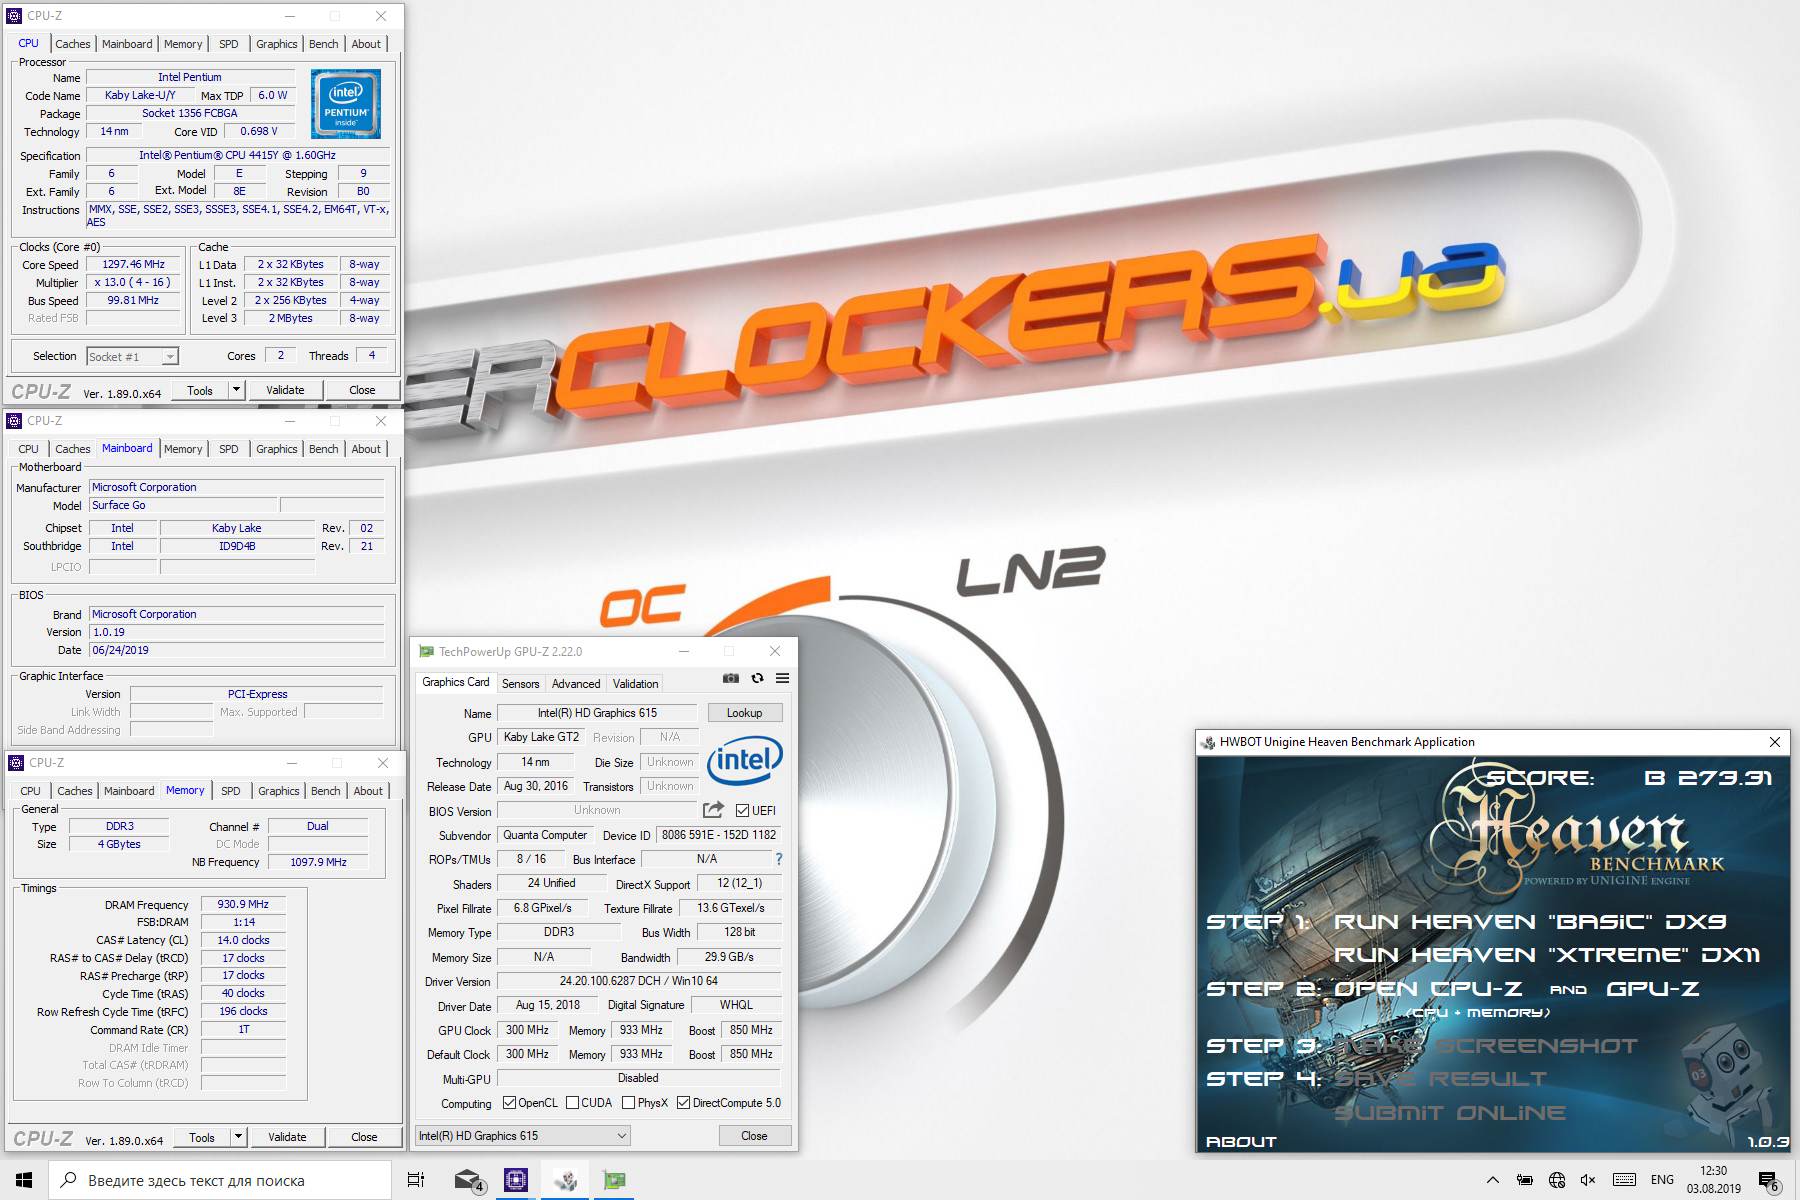Open SPD tab in Mainboard CPU-Z window
This screenshot has width=1800, height=1200.
(229, 449)
